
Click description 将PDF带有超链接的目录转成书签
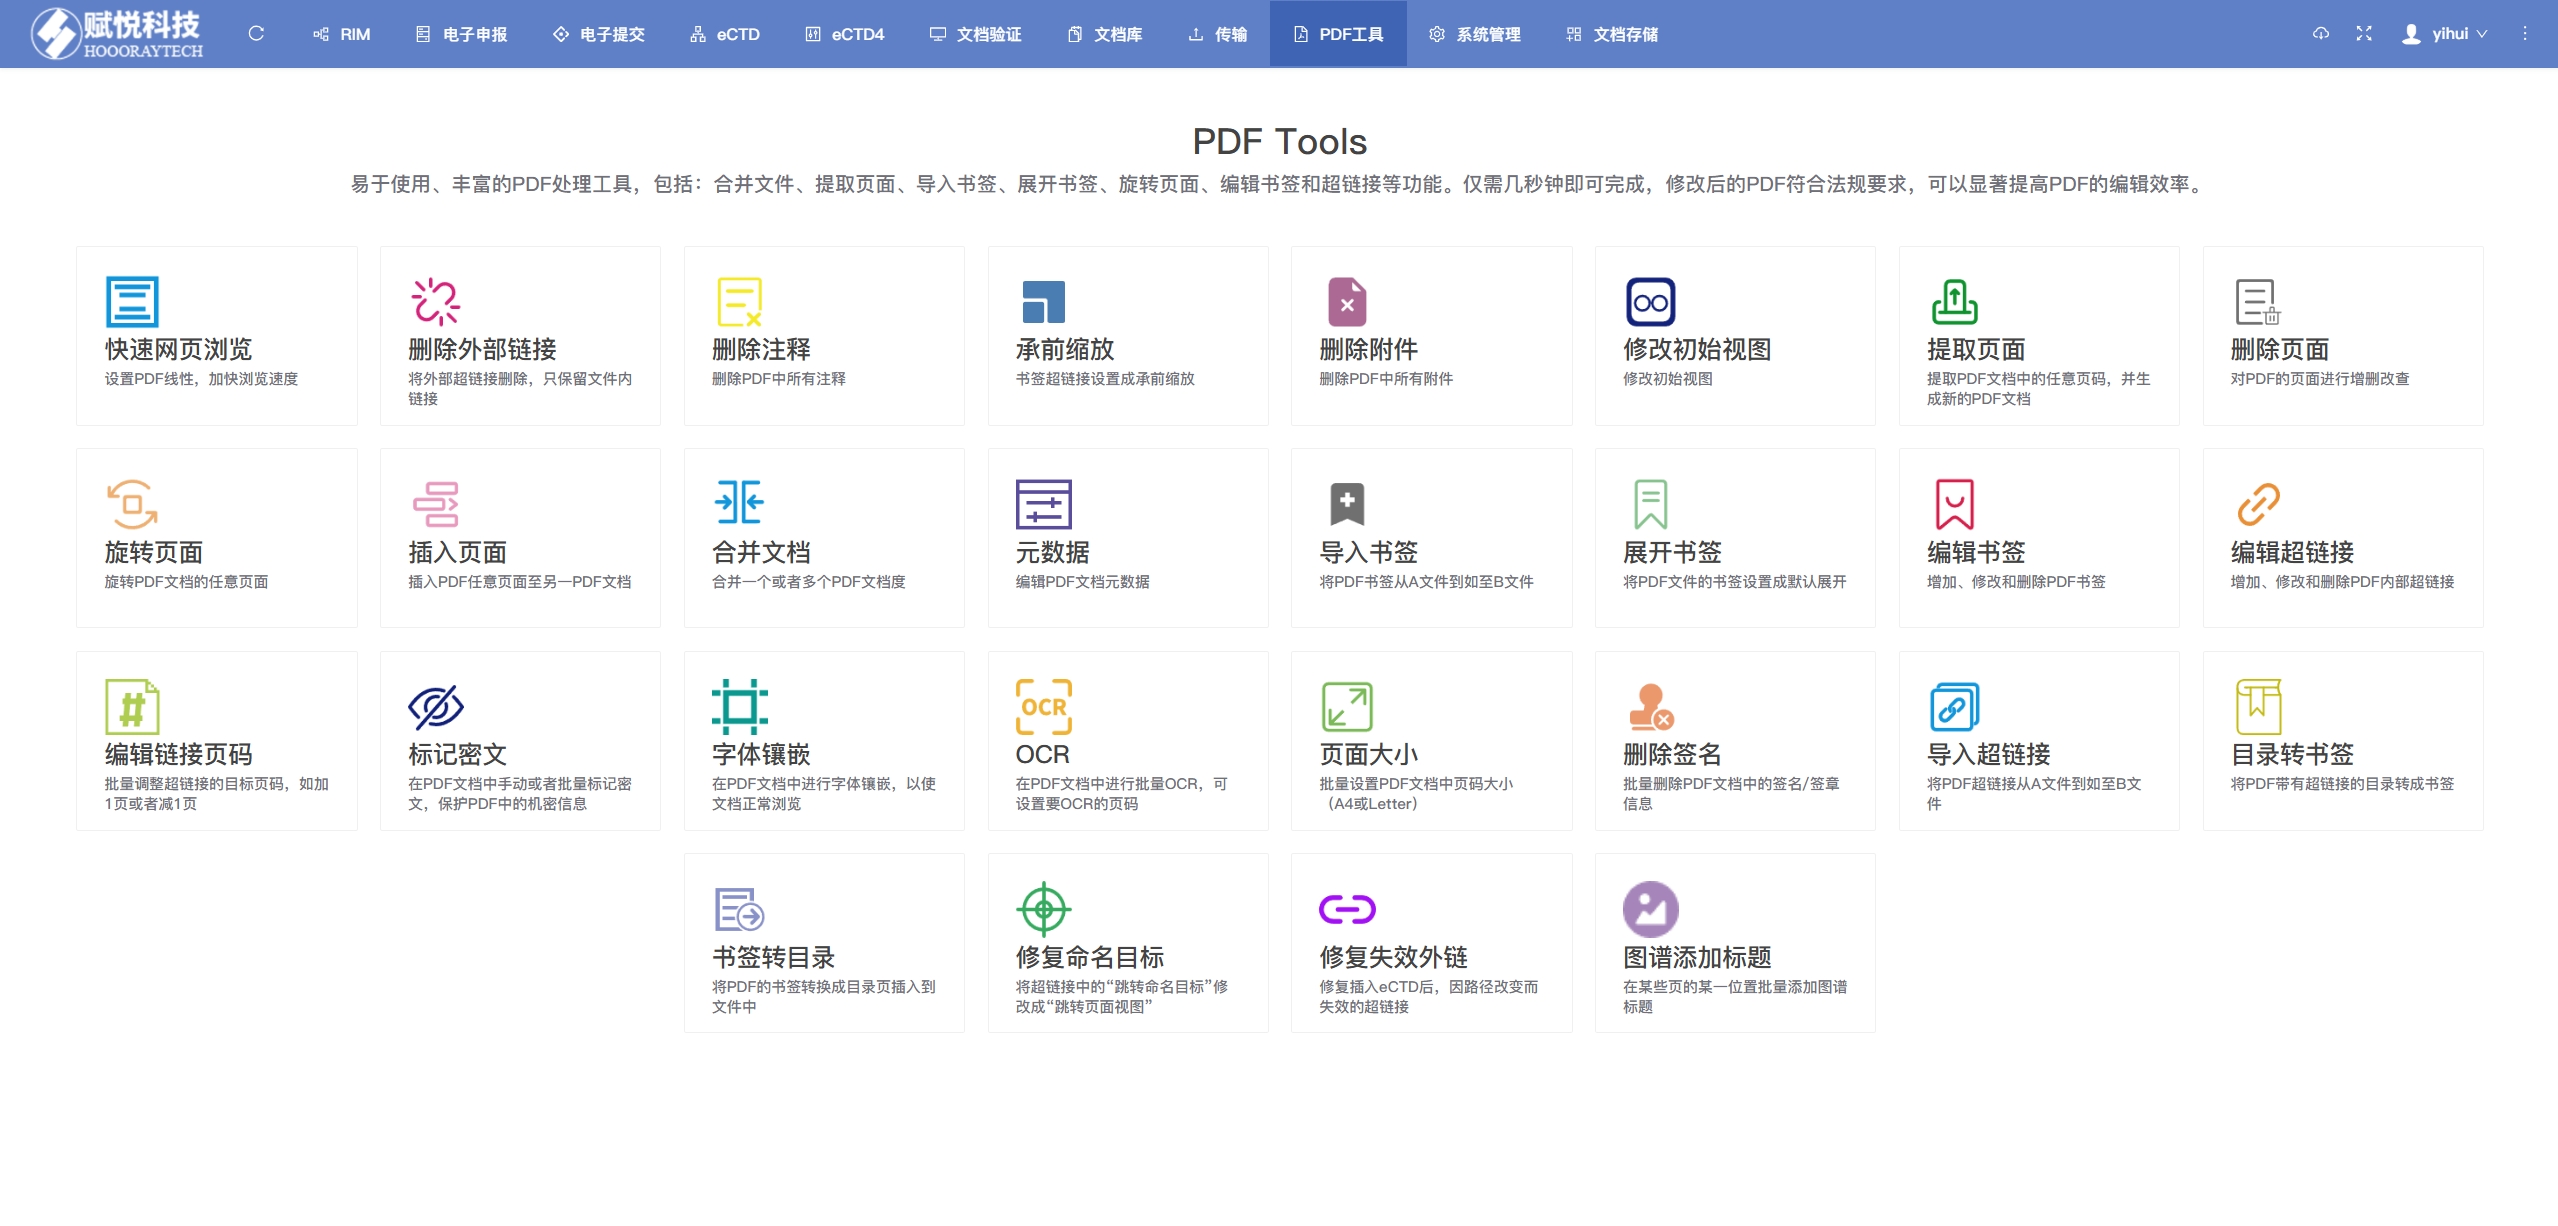(x=2343, y=784)
